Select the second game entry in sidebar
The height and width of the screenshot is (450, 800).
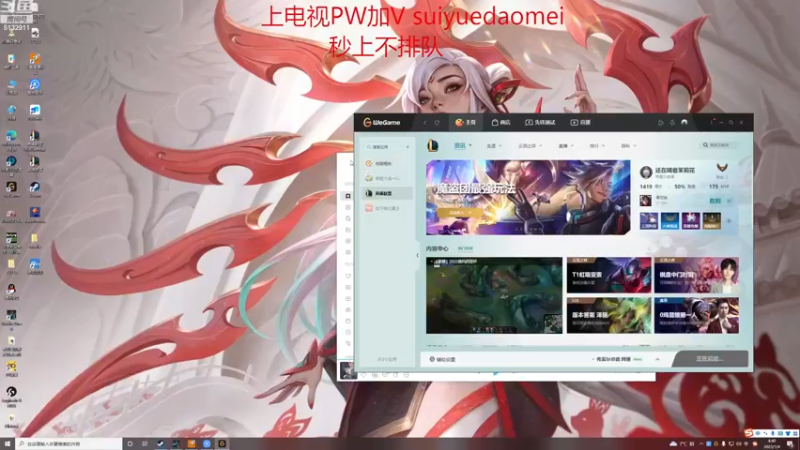[388, 179]
